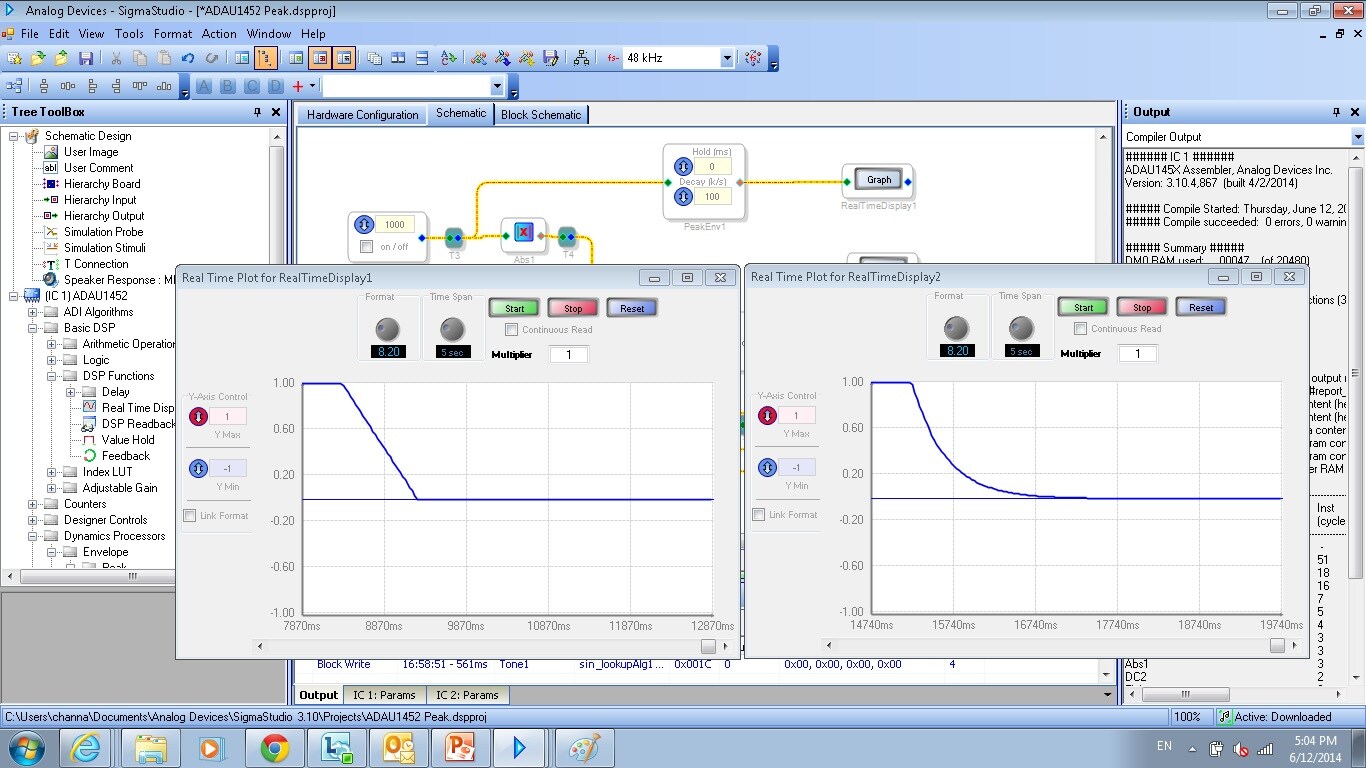Click the Time Span knob in RealTimeDisplay2 plot
This screenshot has height=768, width=1366.
(1021, 328)
